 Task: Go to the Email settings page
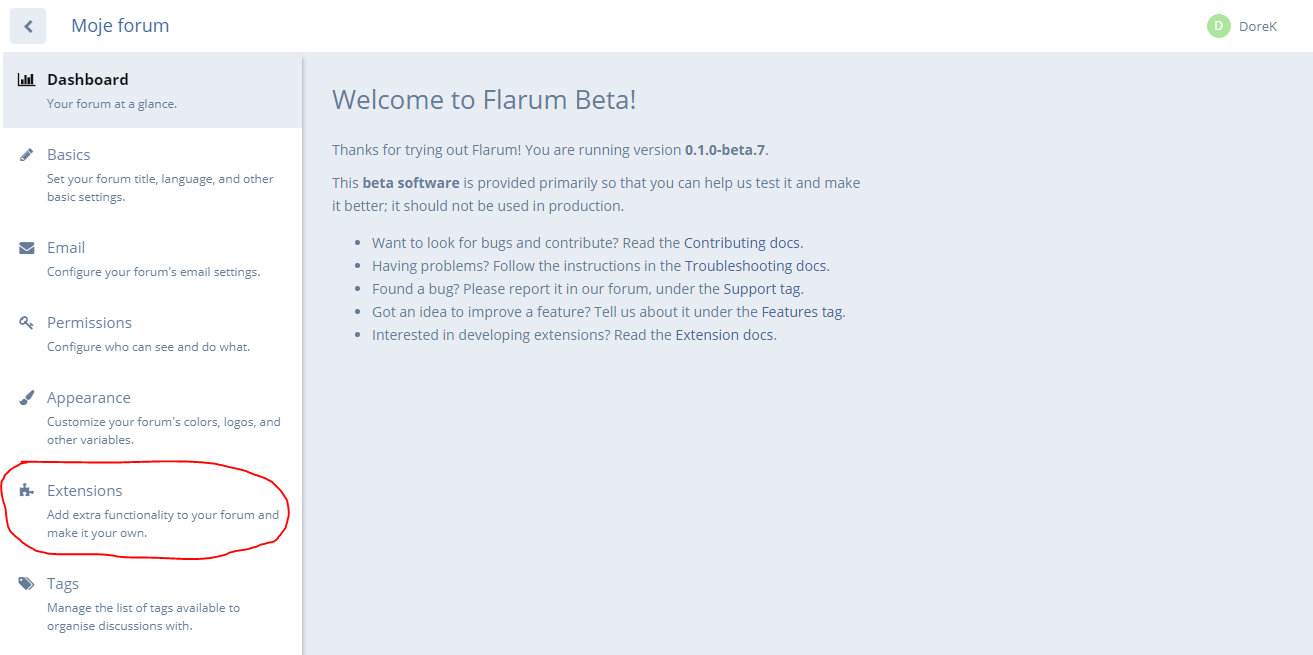tap(66, 248)
